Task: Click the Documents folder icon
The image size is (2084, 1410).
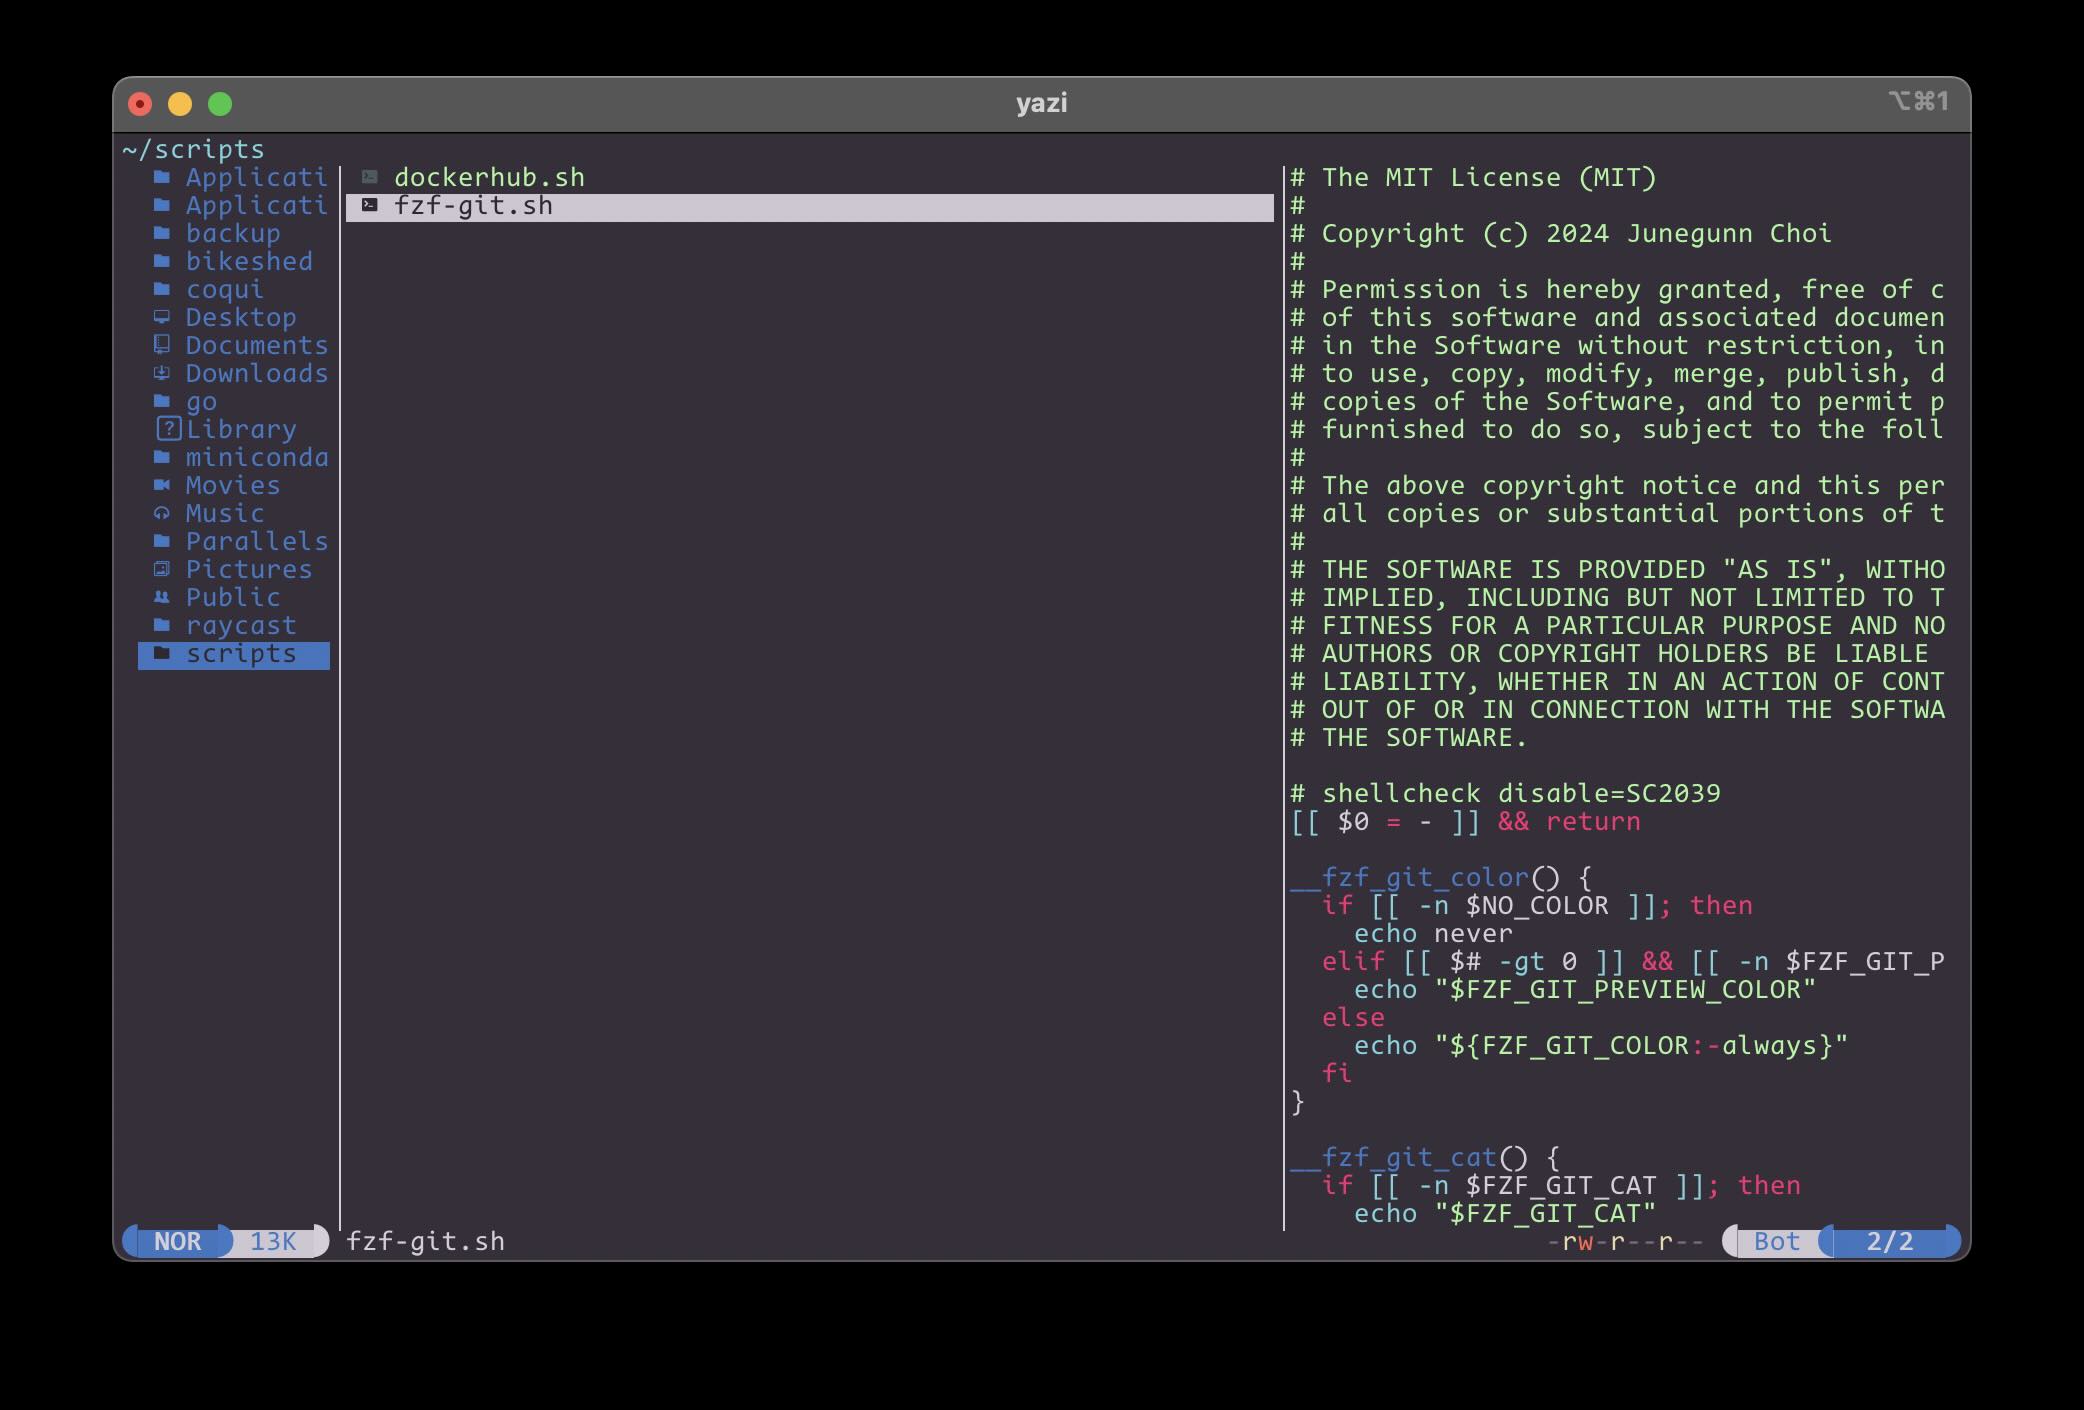Action: click(x=162, y=345)
